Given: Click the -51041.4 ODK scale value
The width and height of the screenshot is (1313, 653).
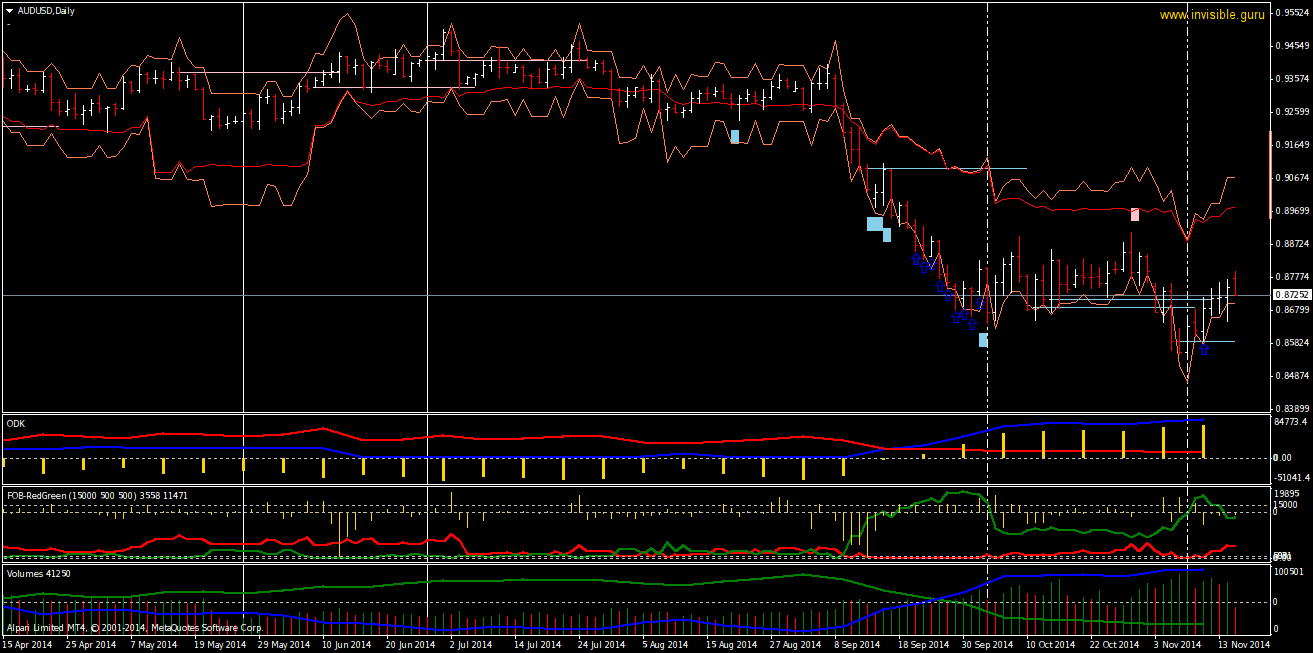Looking at the screenshot, I should (1291, 478).
